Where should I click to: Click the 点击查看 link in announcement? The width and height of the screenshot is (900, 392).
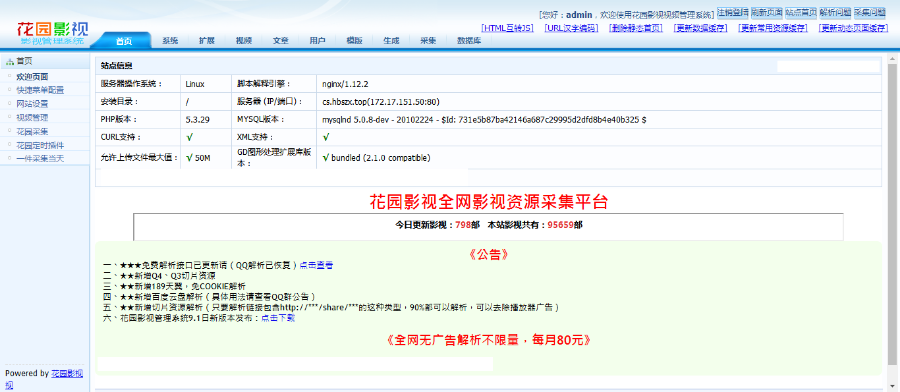[x=316, y=265]
